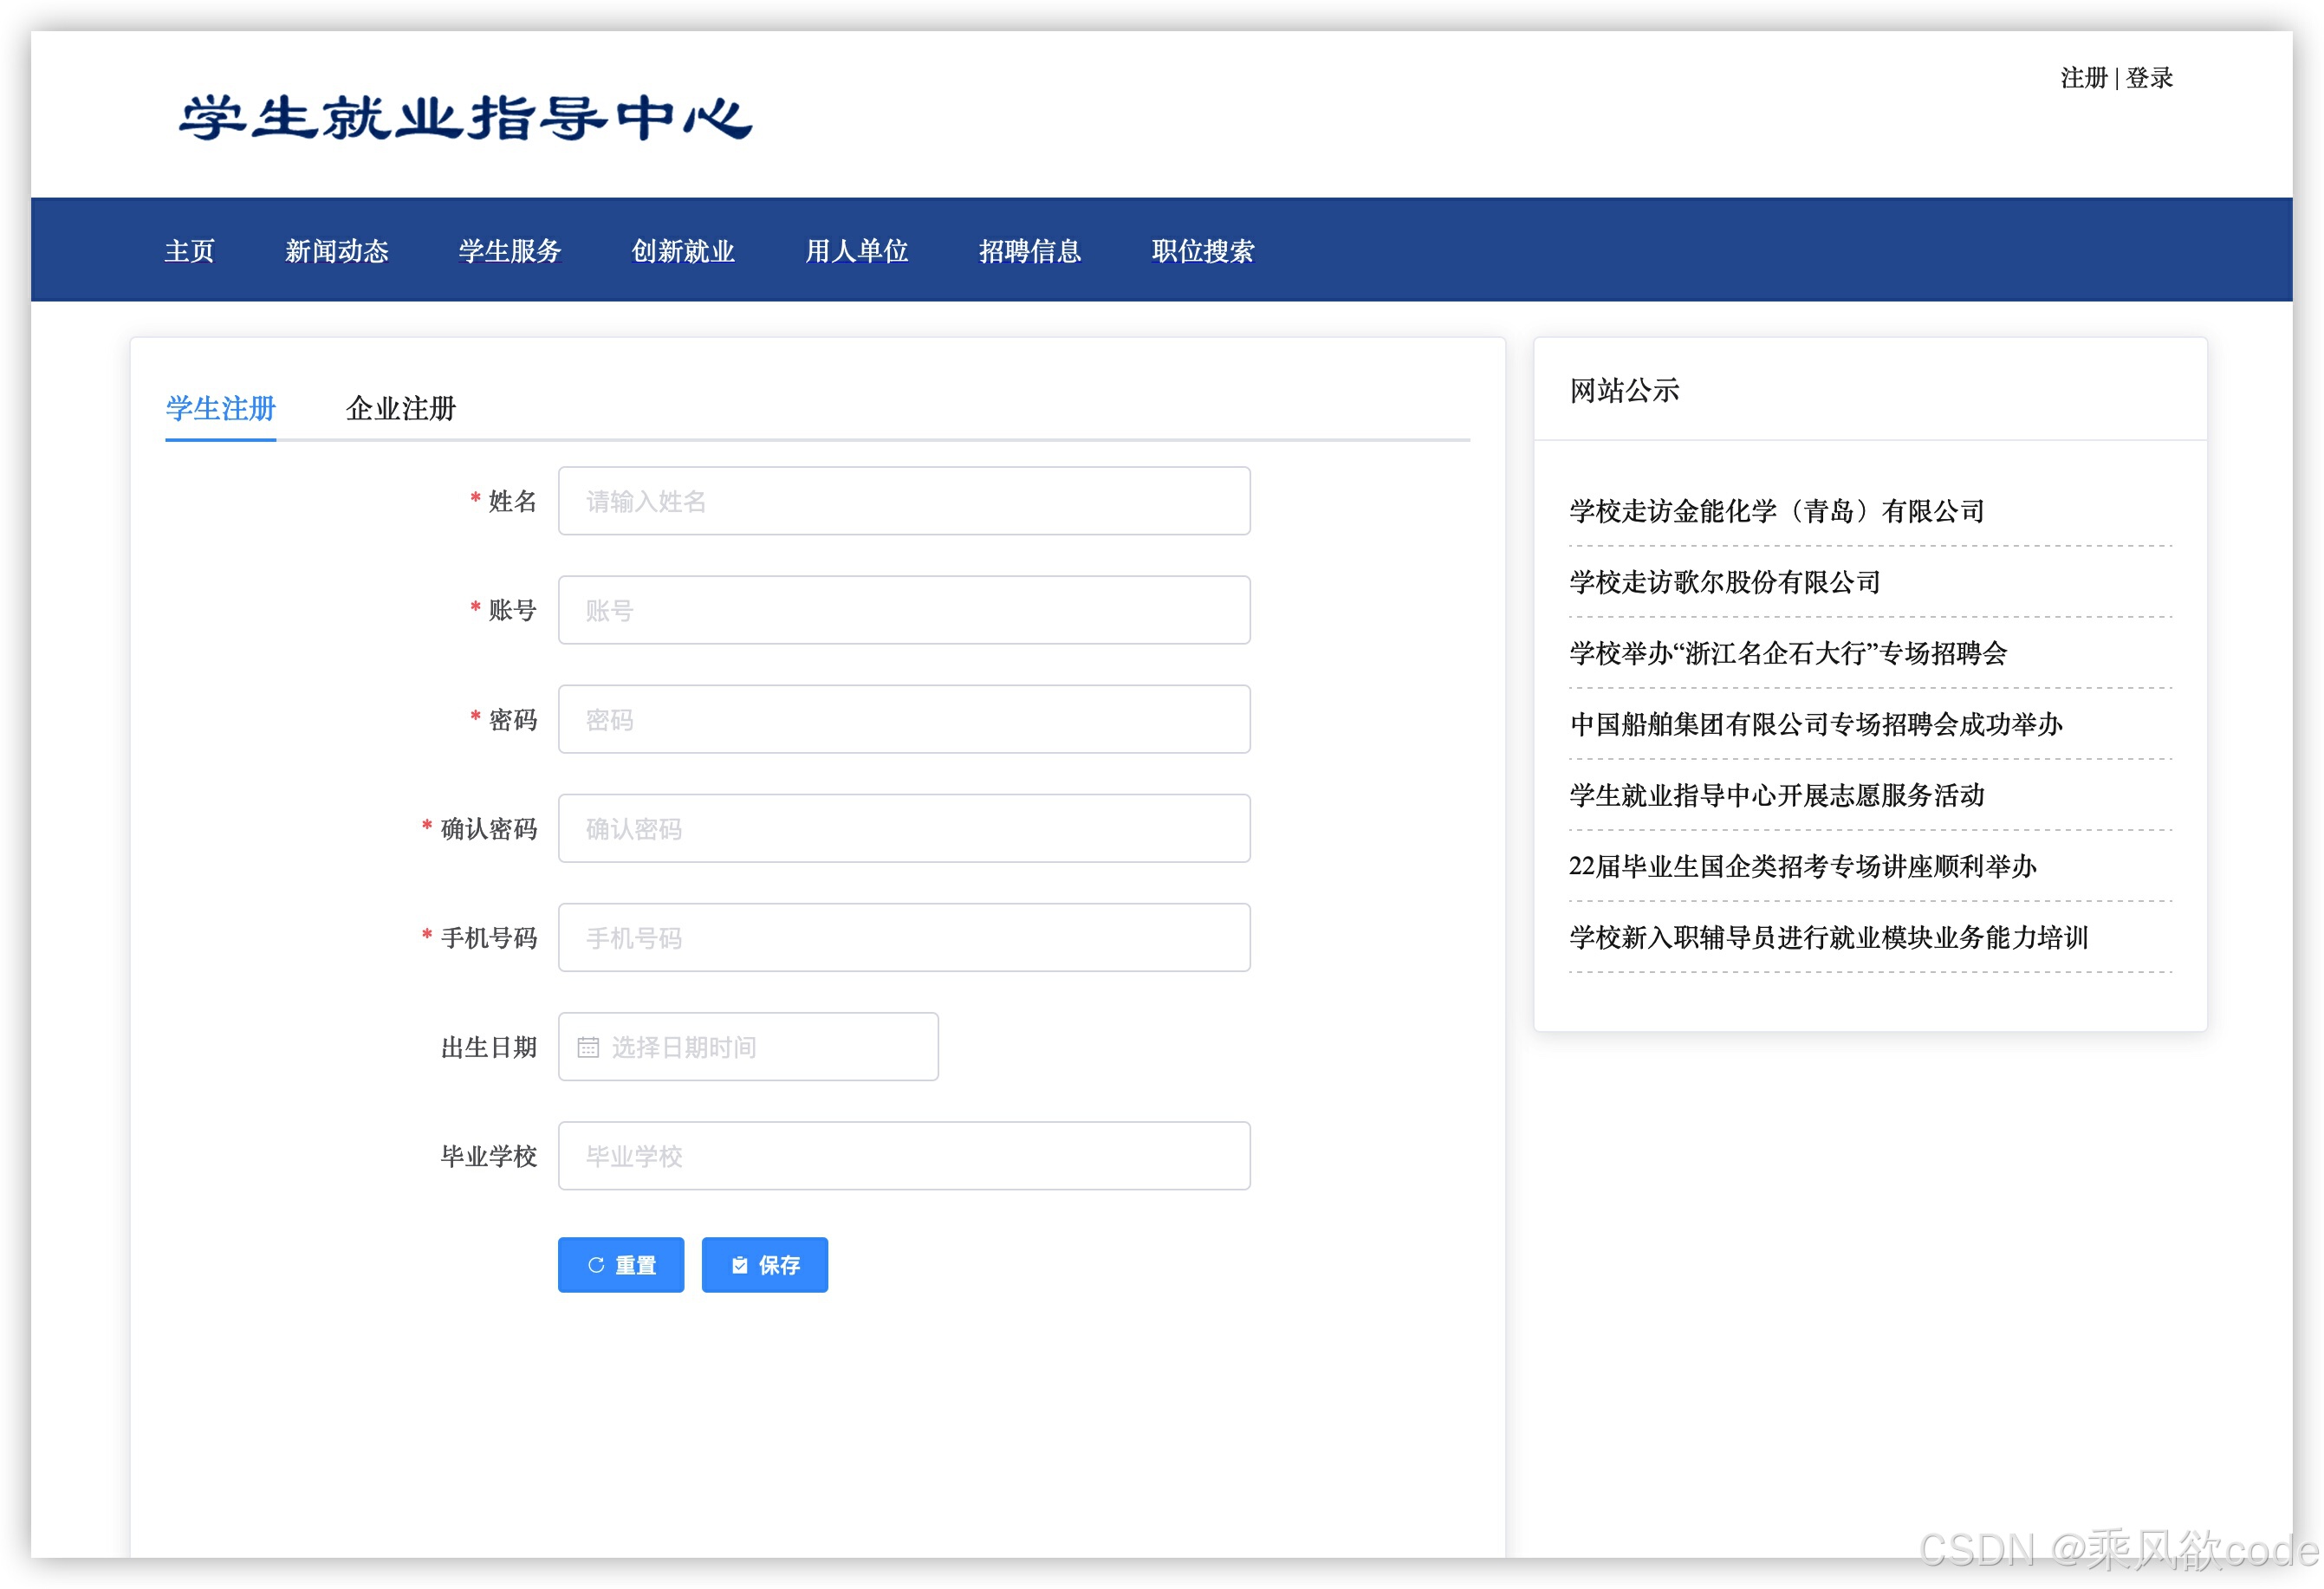Navigate to 用人单位 section
Viewport: 2324px width, 1589px height.
(857, 251)
